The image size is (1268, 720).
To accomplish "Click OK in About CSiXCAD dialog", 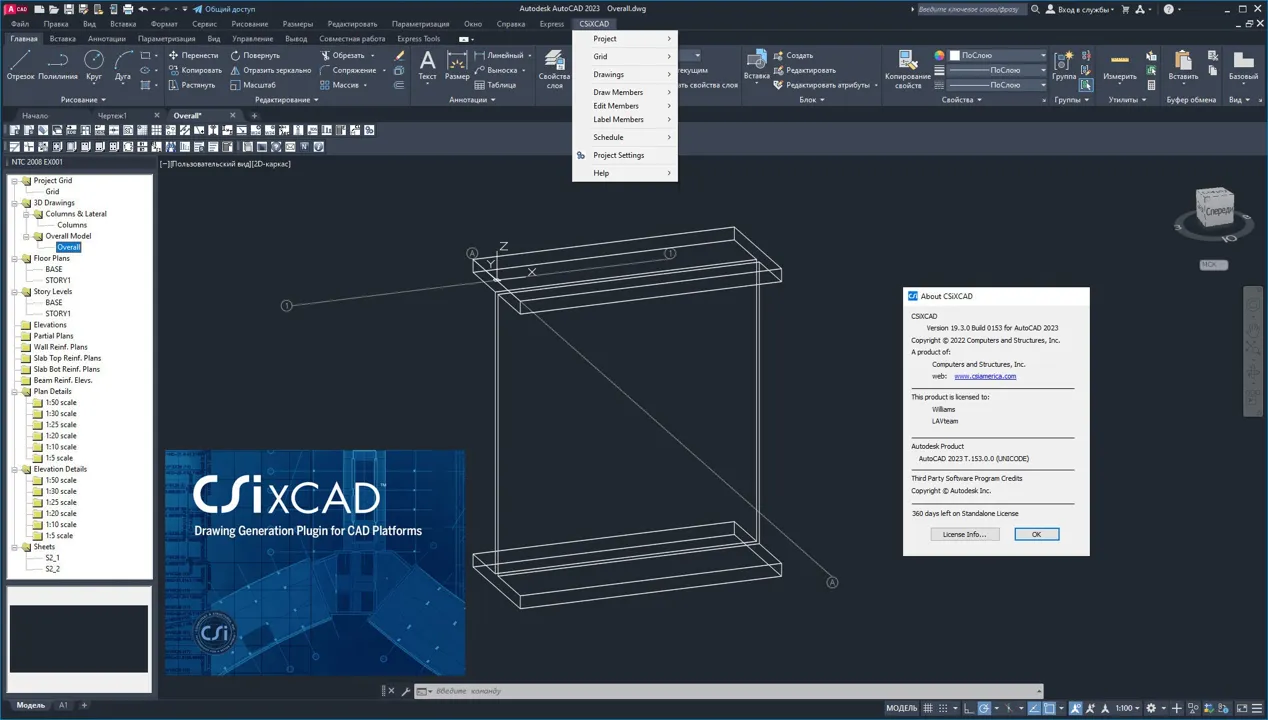I will click(1036, 534).
